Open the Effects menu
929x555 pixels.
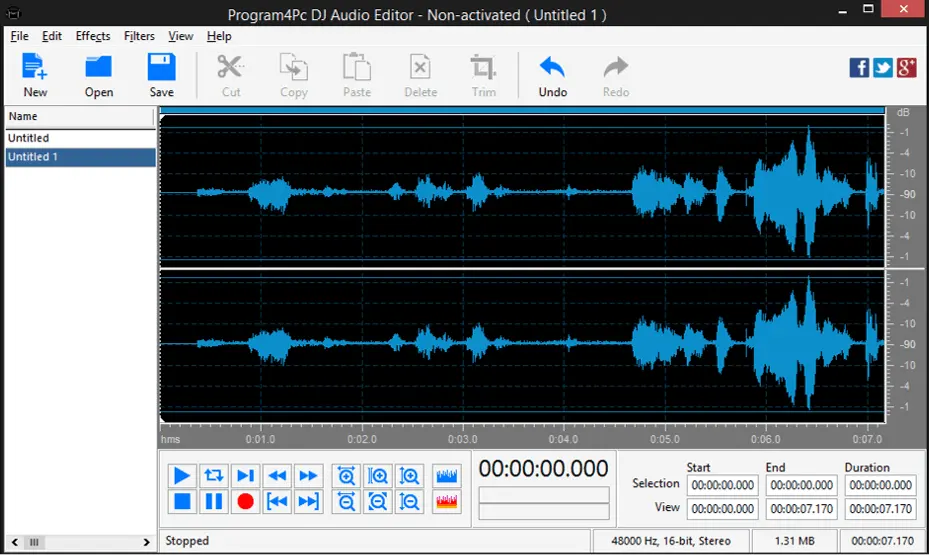pos(93,36)
